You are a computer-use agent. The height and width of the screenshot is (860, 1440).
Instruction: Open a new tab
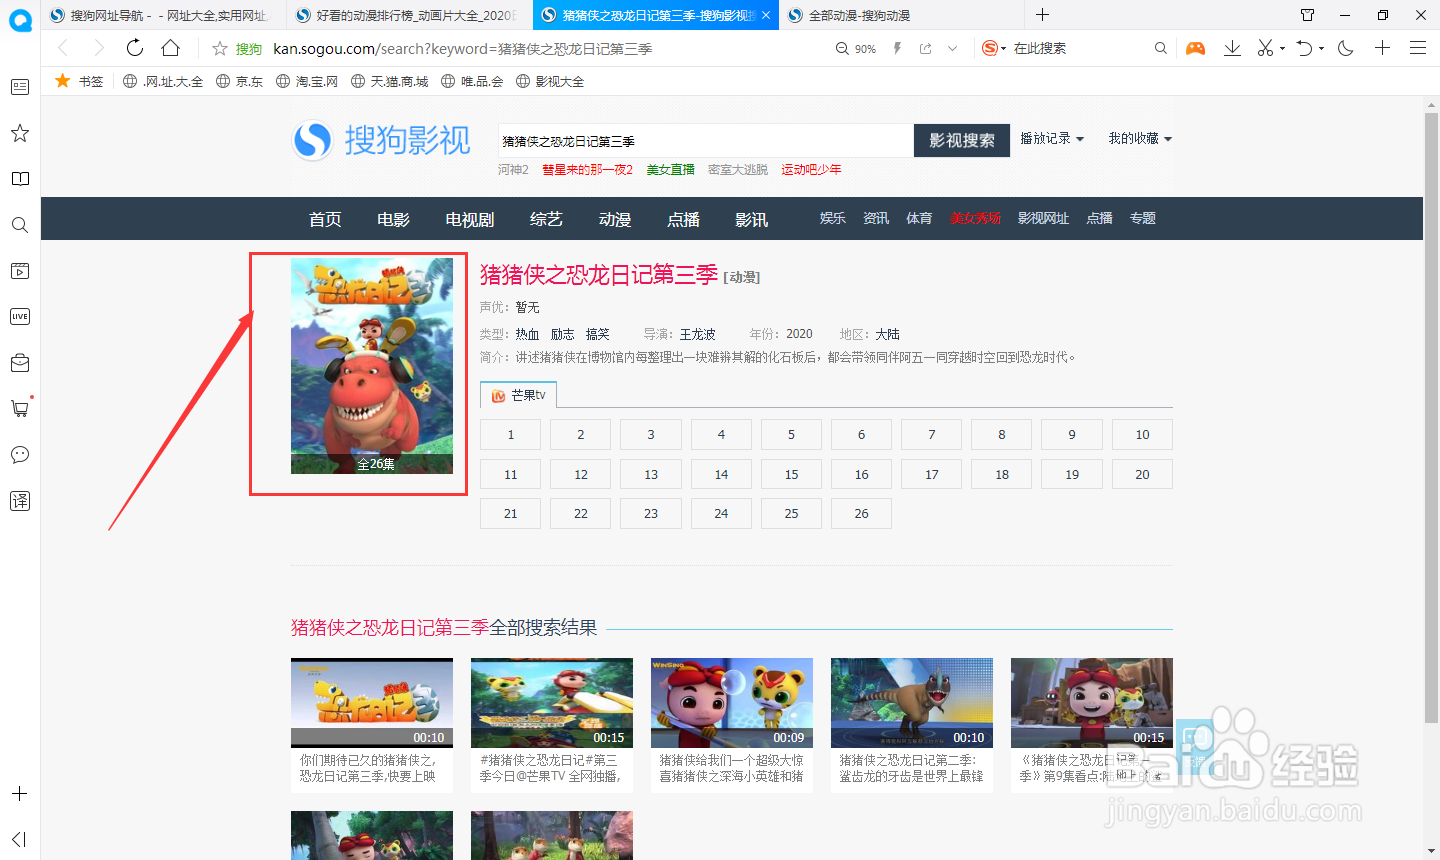1042,14
